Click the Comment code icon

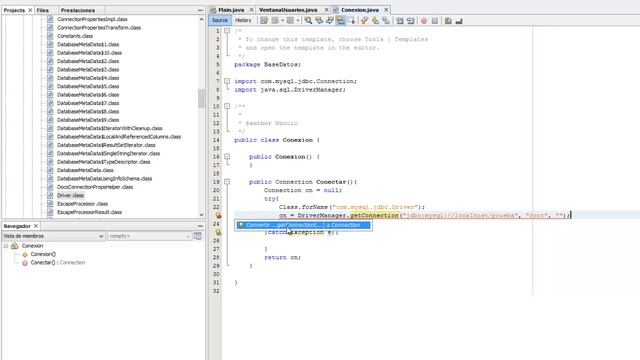[448, 20]
